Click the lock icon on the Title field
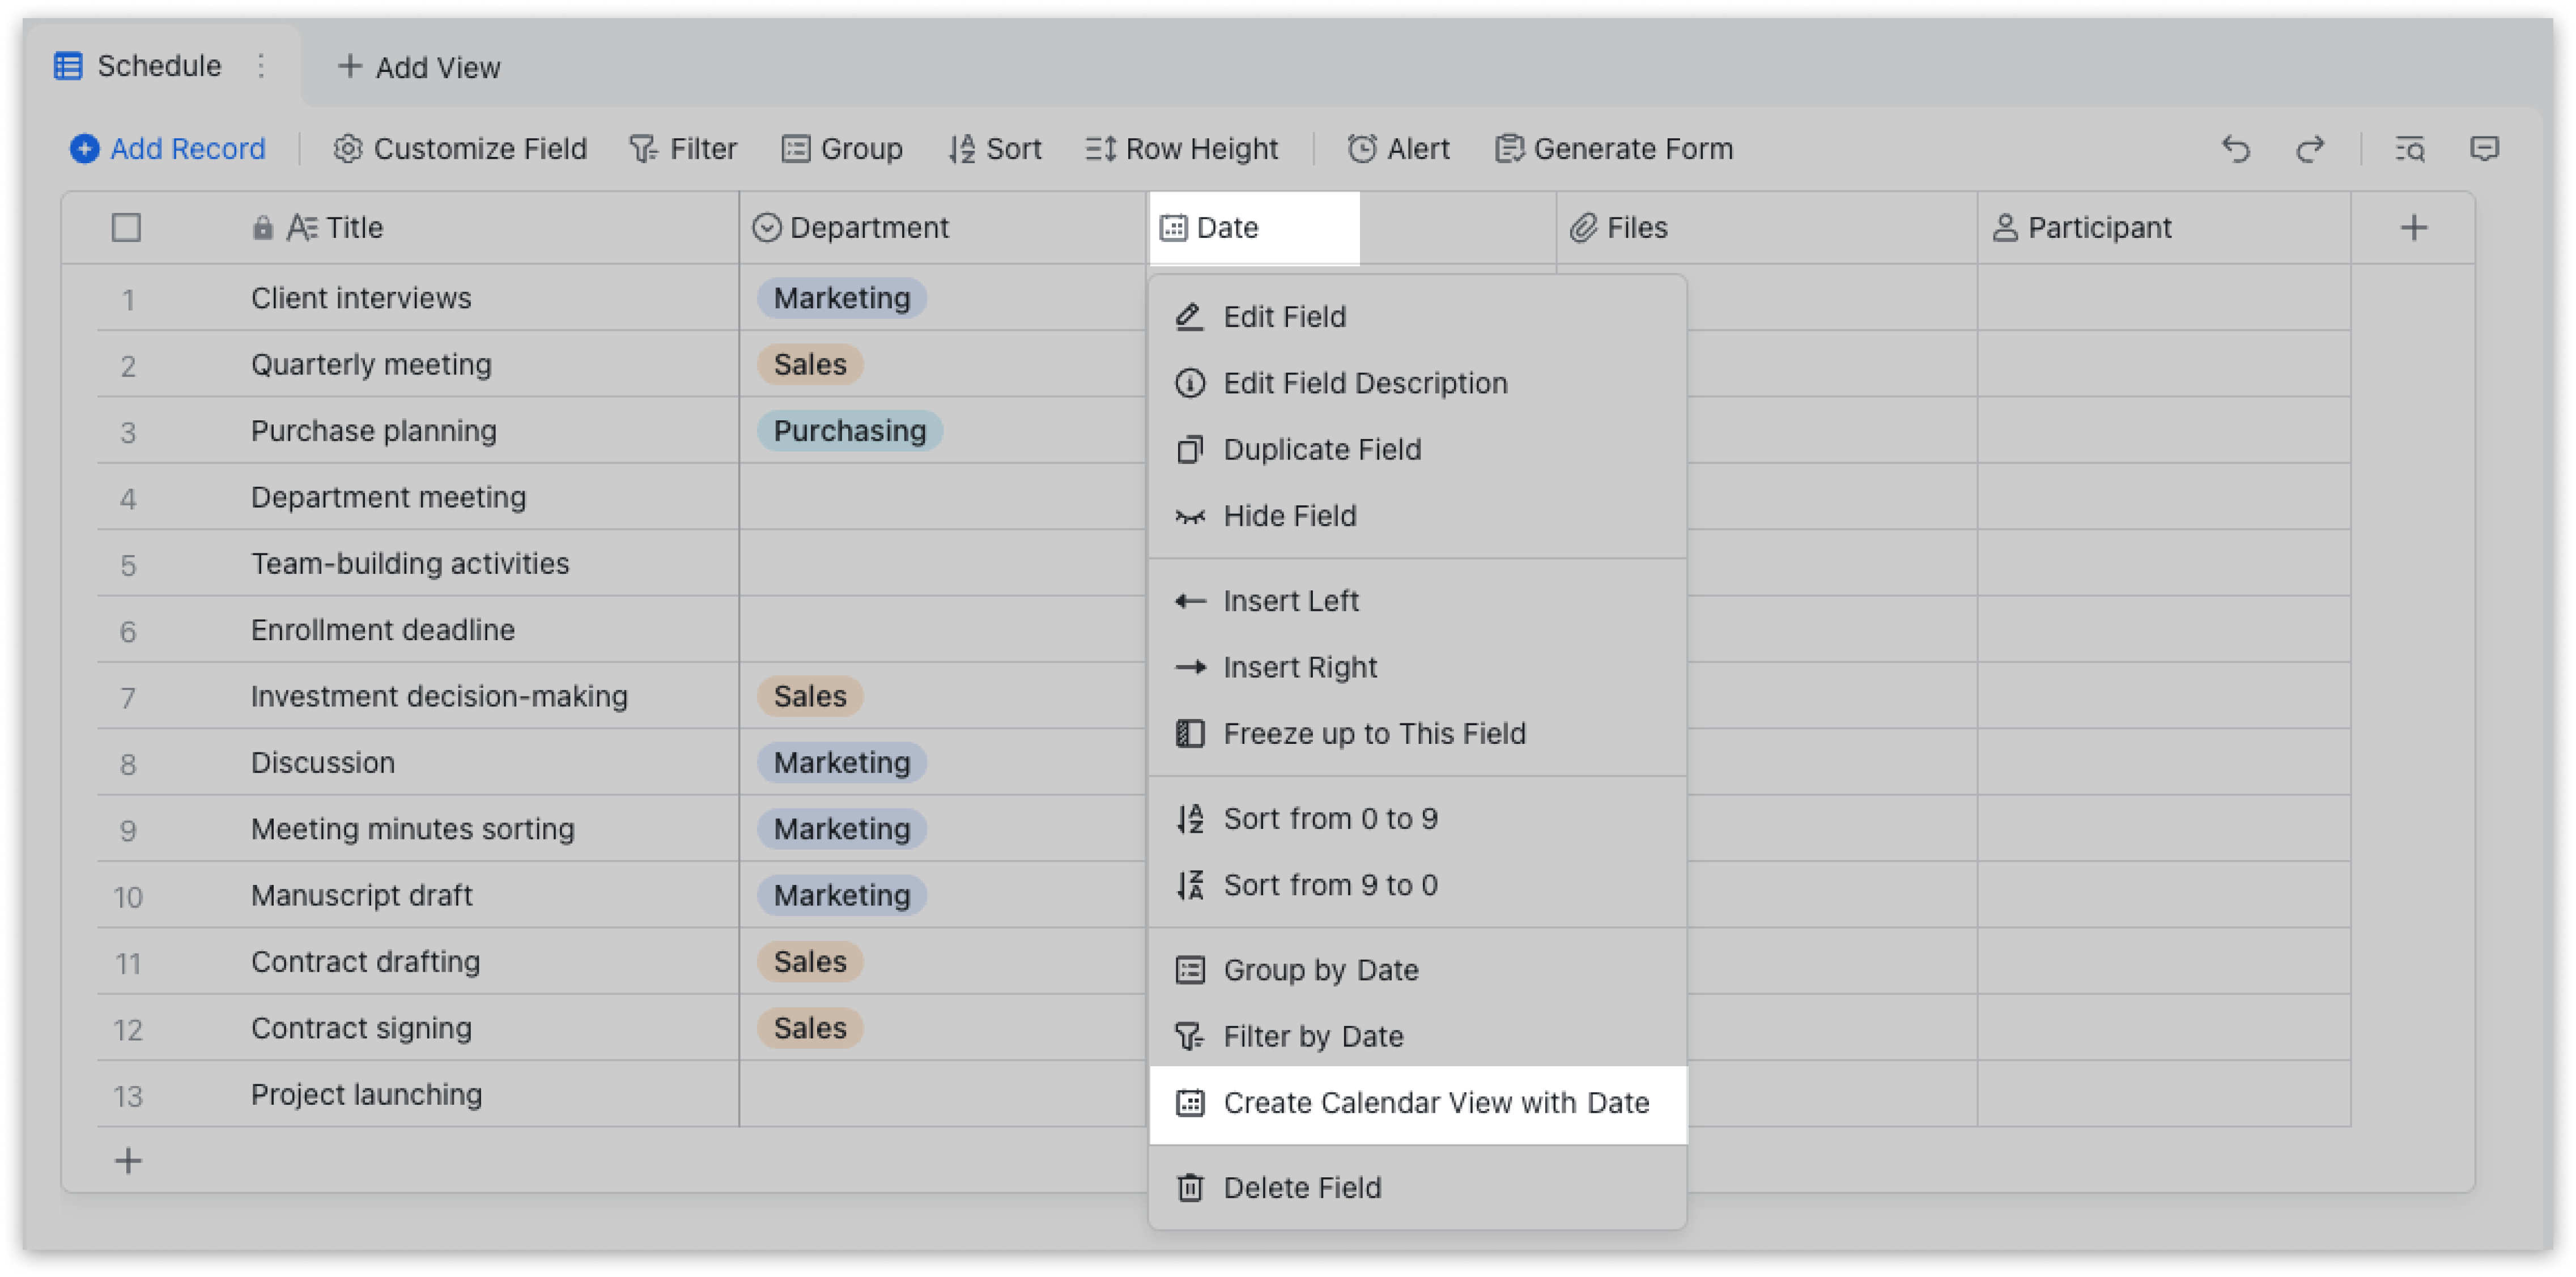 point(264,227)
